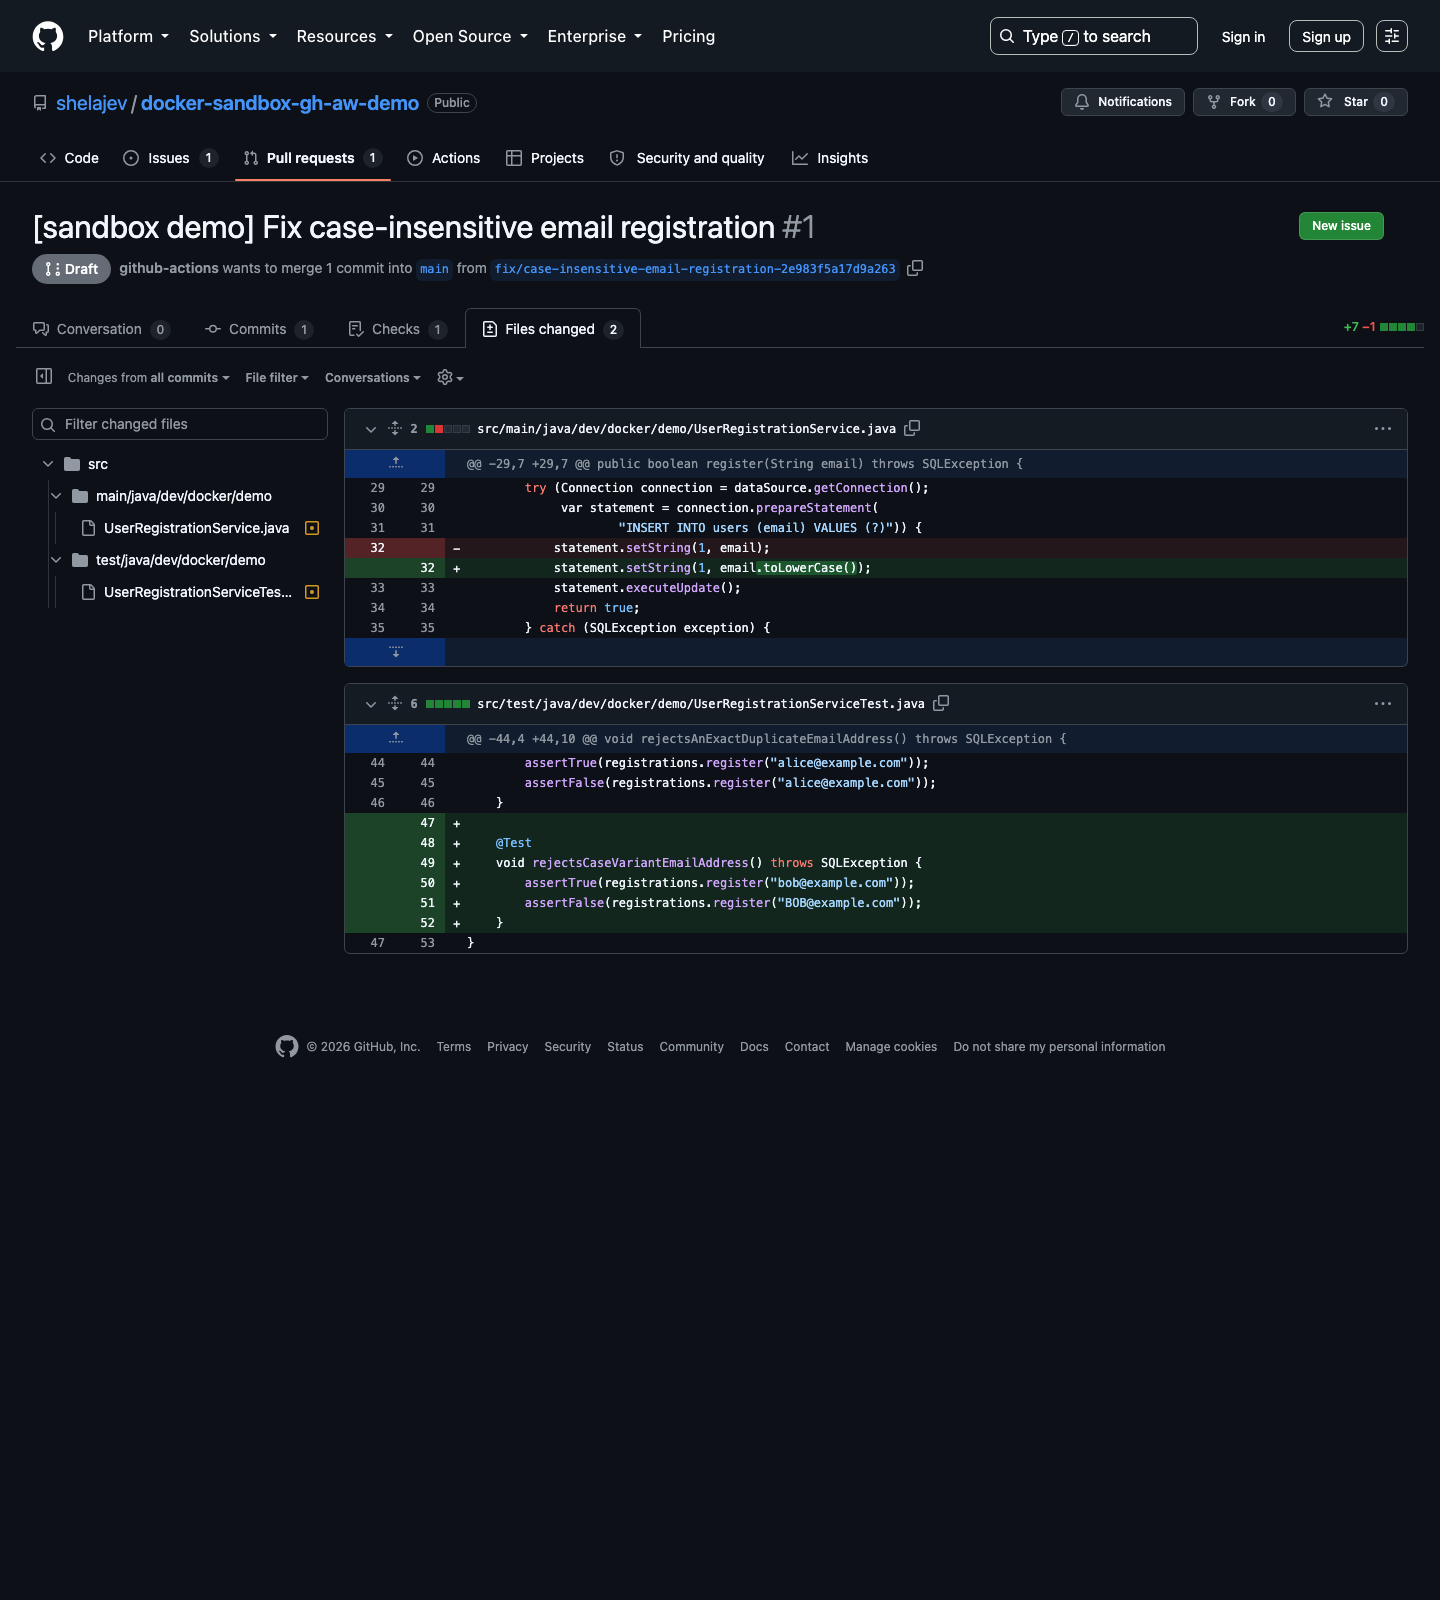Expand the Open Source navigation menu

[470, 36]
